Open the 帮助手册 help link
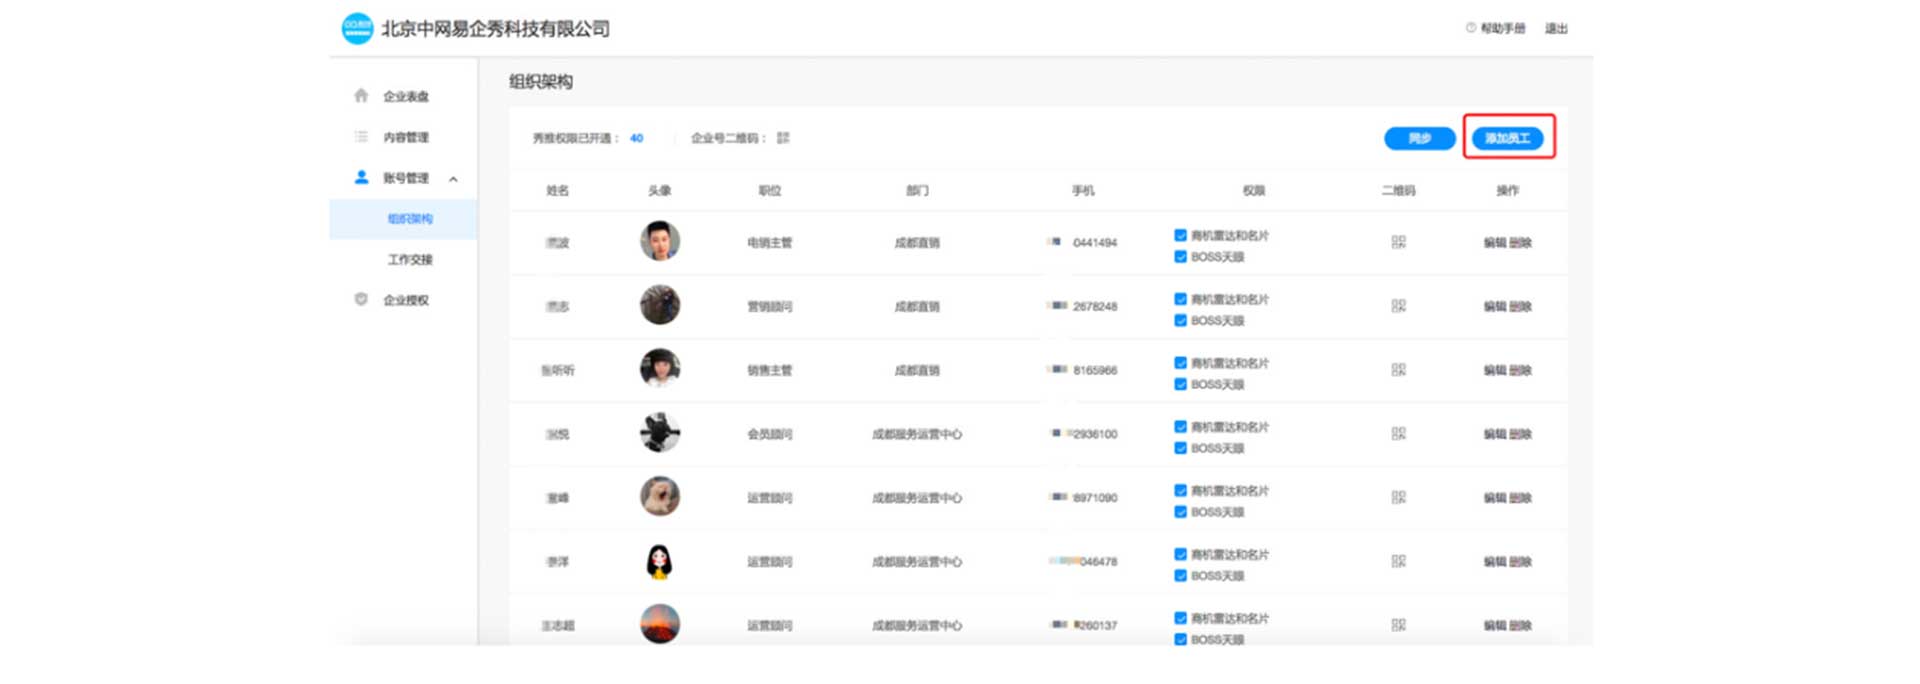This screenshot has height=684, width=1920. (x=1502, y=29)
